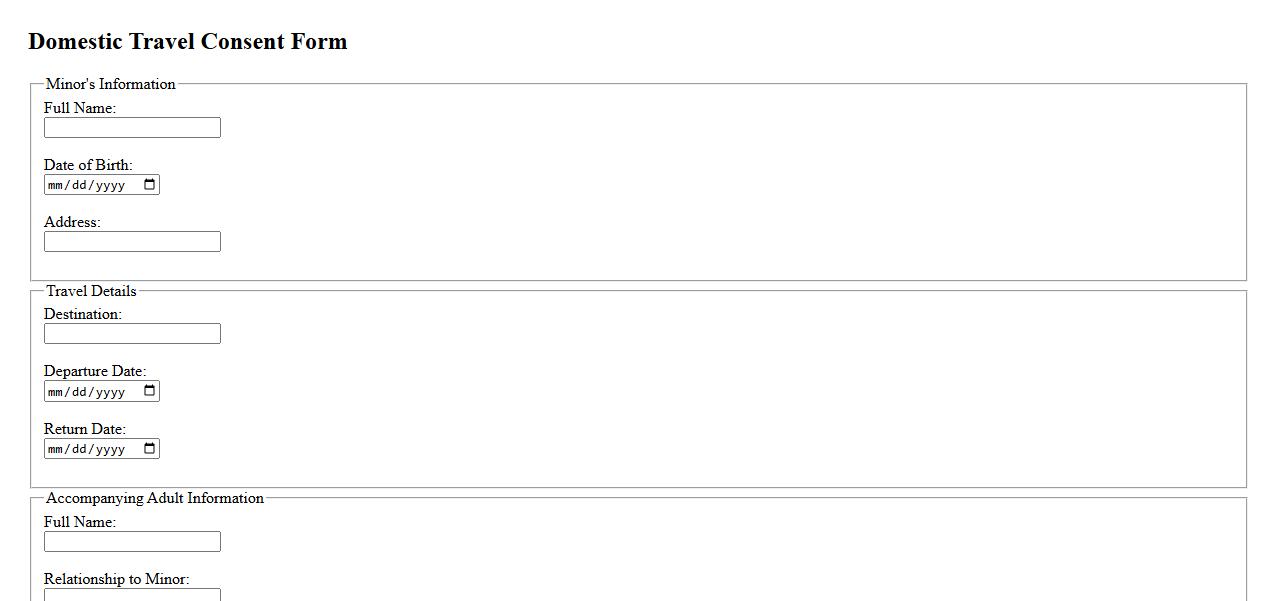Select month segment in Date of Birth
Screen dimensions: 1278x601
(x=56, y=185)
